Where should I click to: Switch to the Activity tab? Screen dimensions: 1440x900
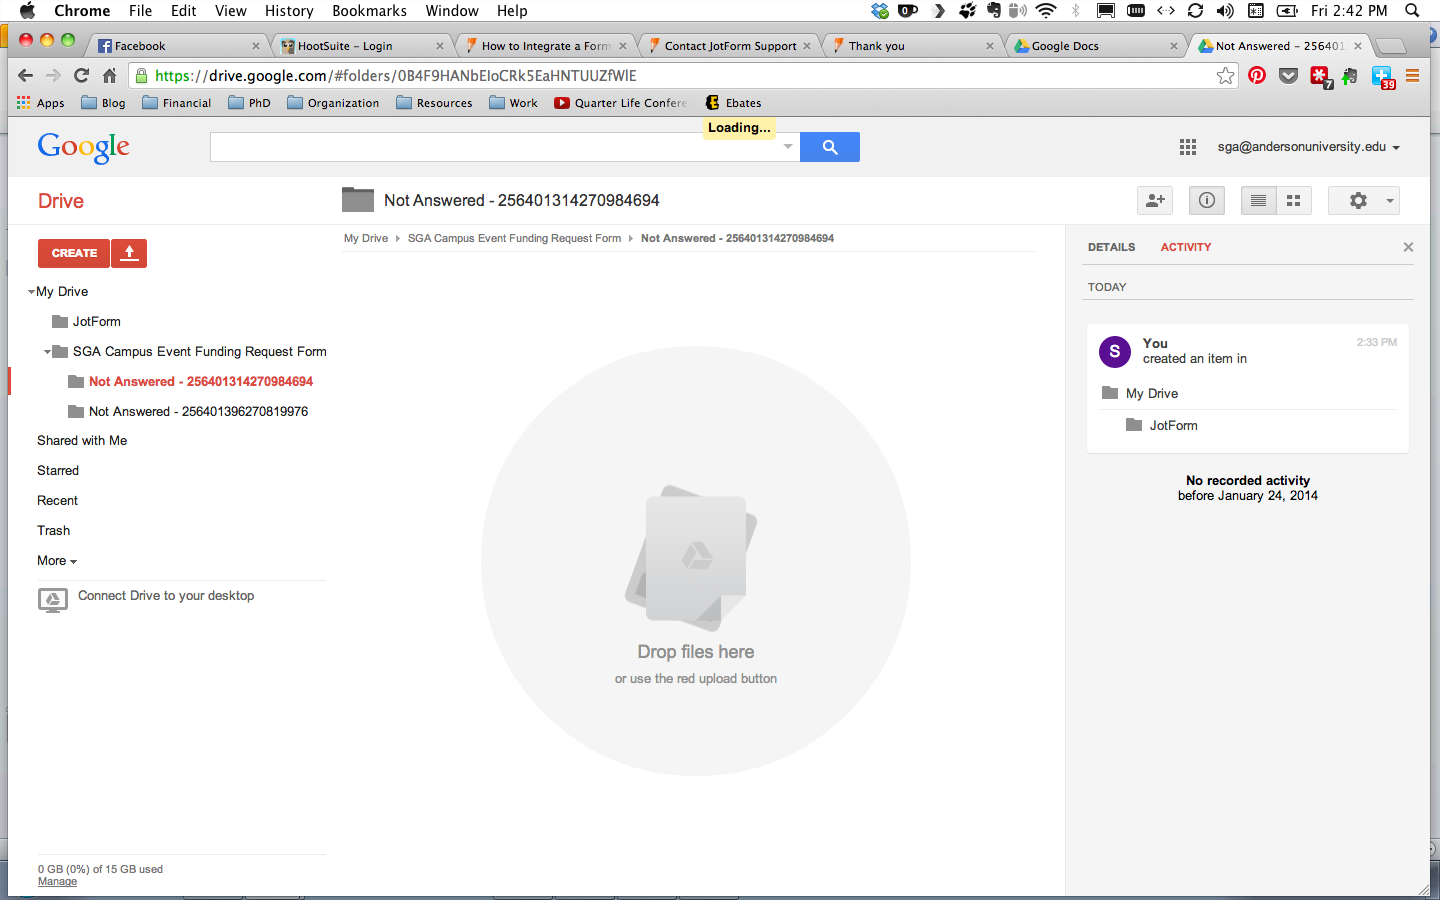click(x=1186, y=247)
